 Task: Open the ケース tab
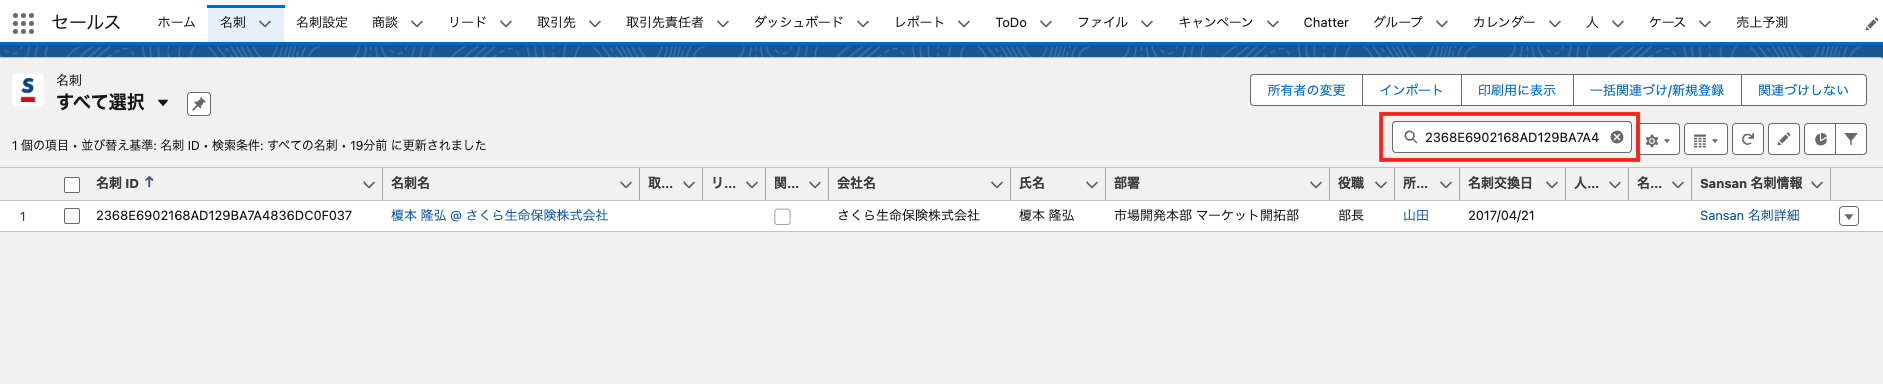point(1667,22)
